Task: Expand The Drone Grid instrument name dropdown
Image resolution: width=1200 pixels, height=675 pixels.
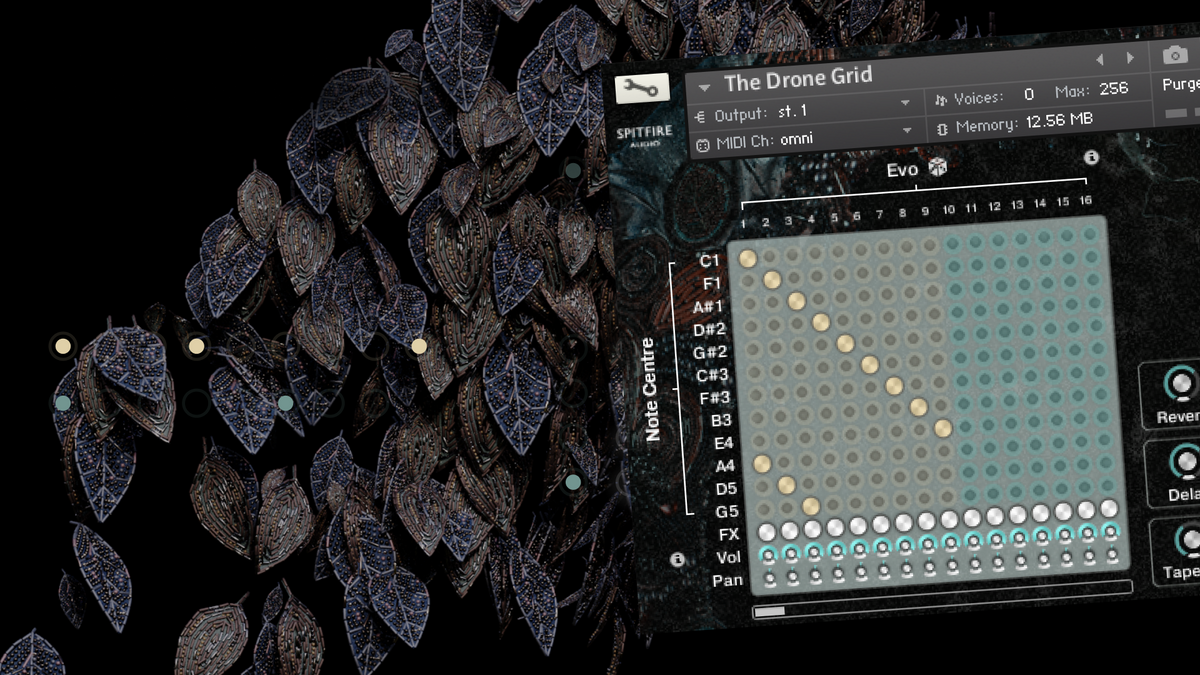Action: pyautogui.click(x=704, y=88)
